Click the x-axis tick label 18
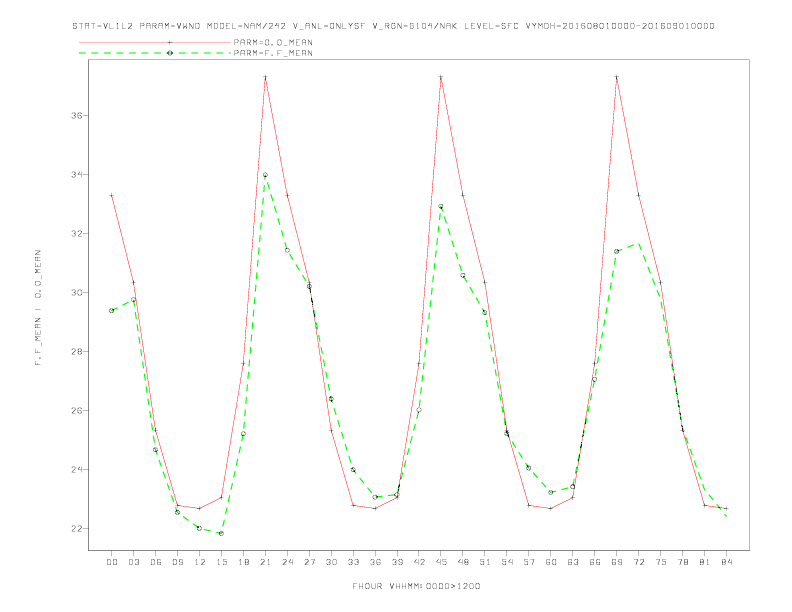The image size is (792, 612). pos(243,562)
